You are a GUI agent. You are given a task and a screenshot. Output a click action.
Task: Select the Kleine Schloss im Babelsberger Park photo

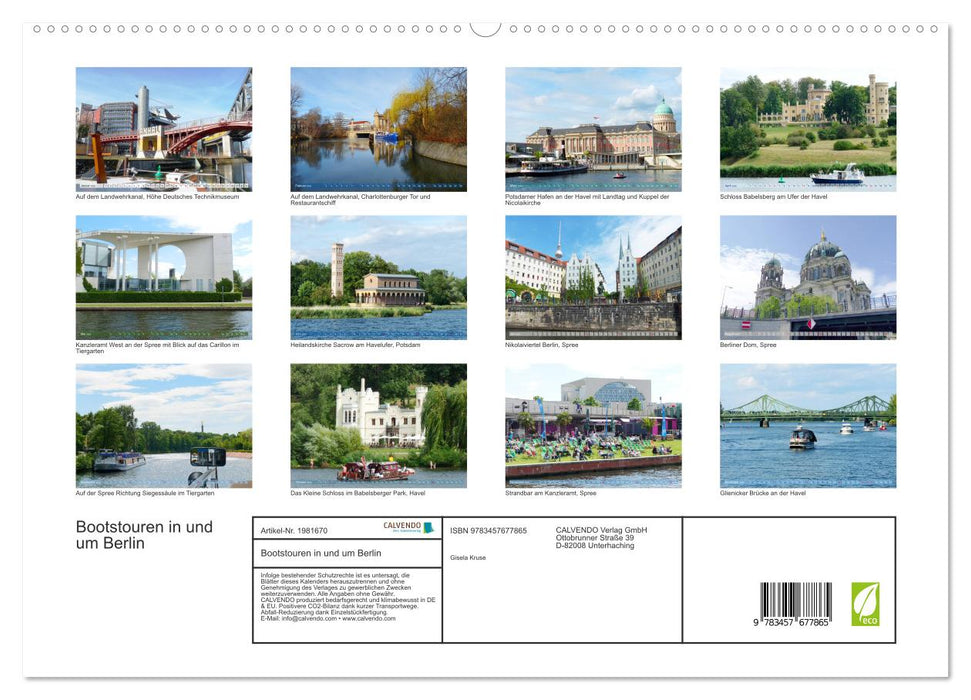(x=378, y=424)
